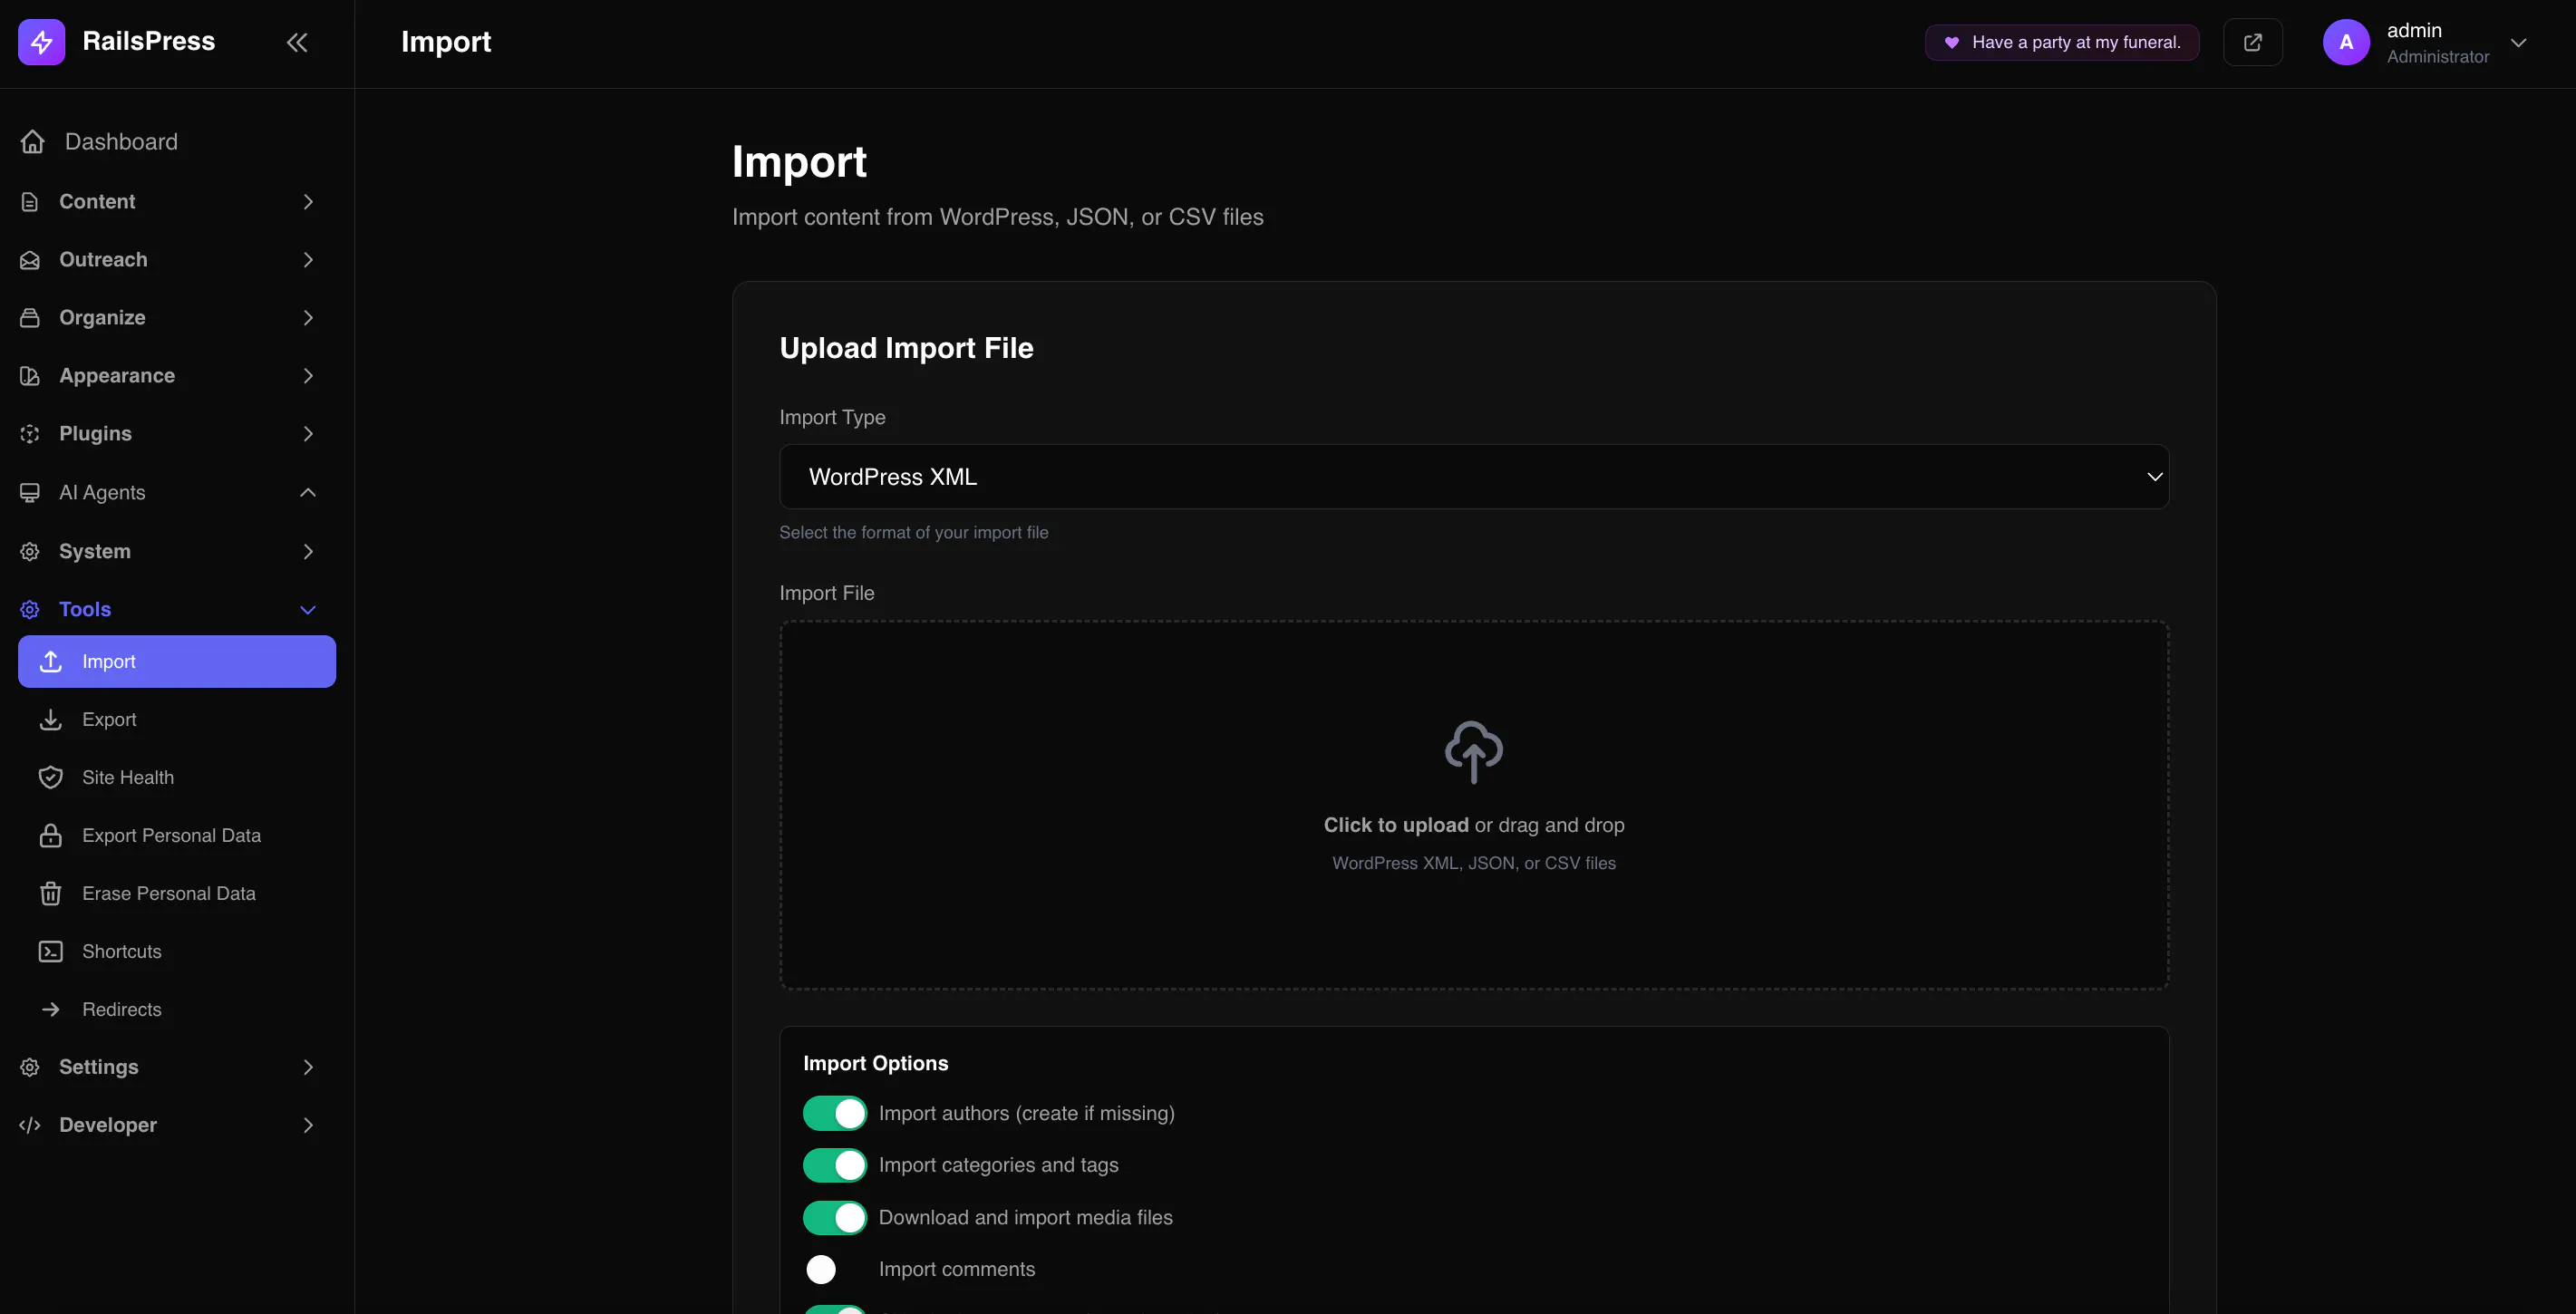Viewport: 2576px width, 1314px height.
Task: Open Erase Personal Data page
Action: click(177, 894)
